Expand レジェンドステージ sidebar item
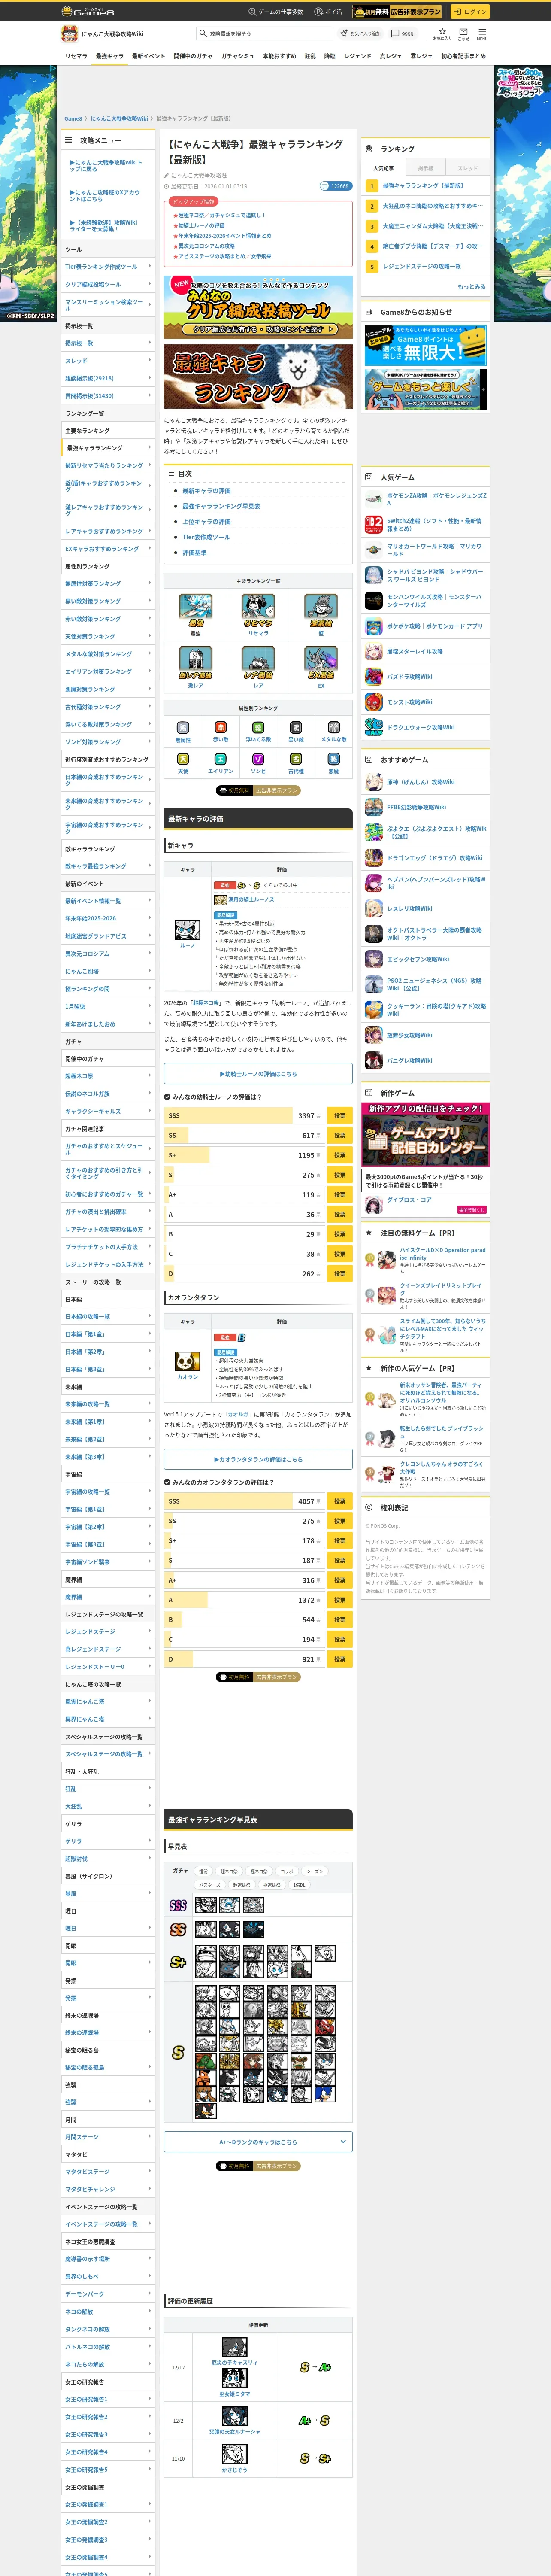This screenshot has width=551, height=2576. tap(108, 1632)
